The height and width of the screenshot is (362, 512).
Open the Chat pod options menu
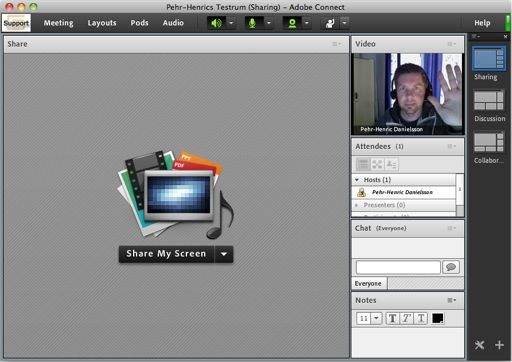(x=451, y=228)
